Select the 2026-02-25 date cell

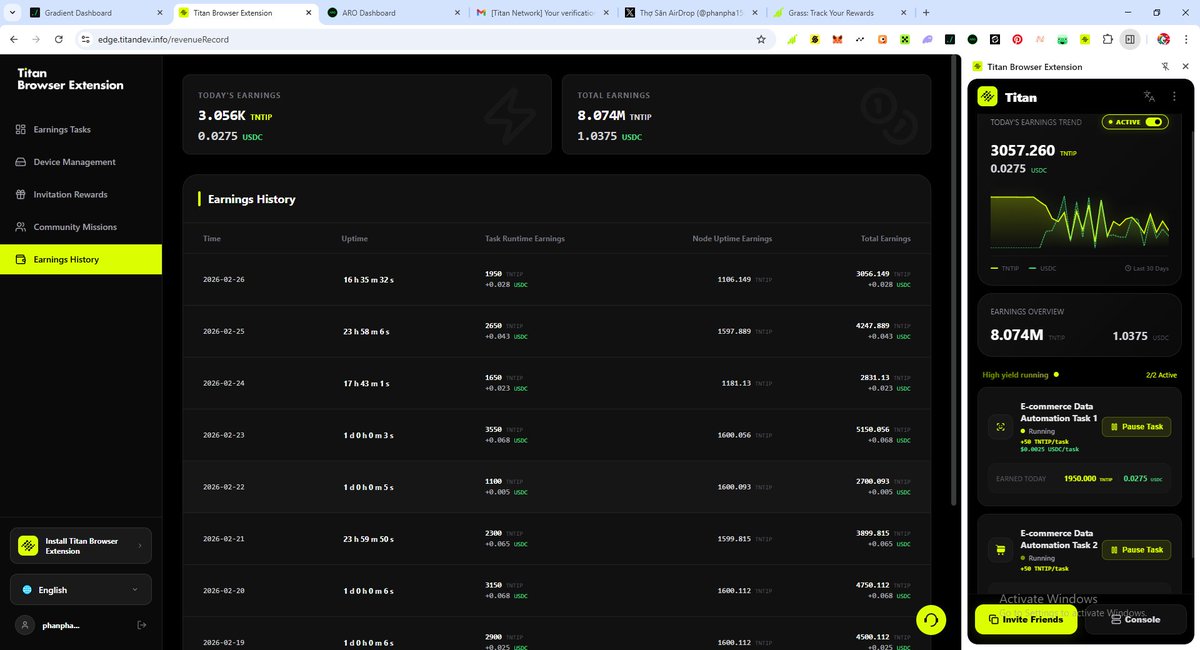(223, 331)
